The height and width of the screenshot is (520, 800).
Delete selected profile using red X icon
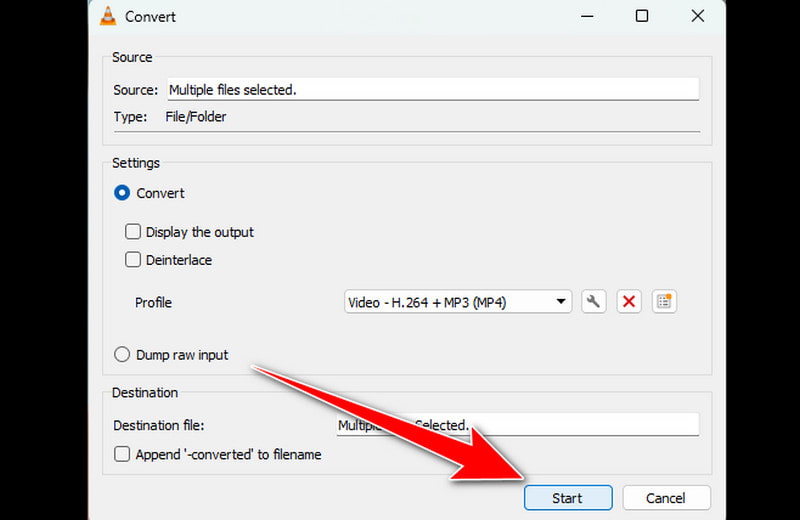tap(629, 302)
